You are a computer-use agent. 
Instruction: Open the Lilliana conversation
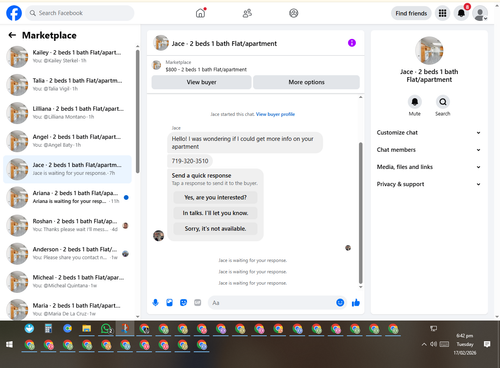67,113
